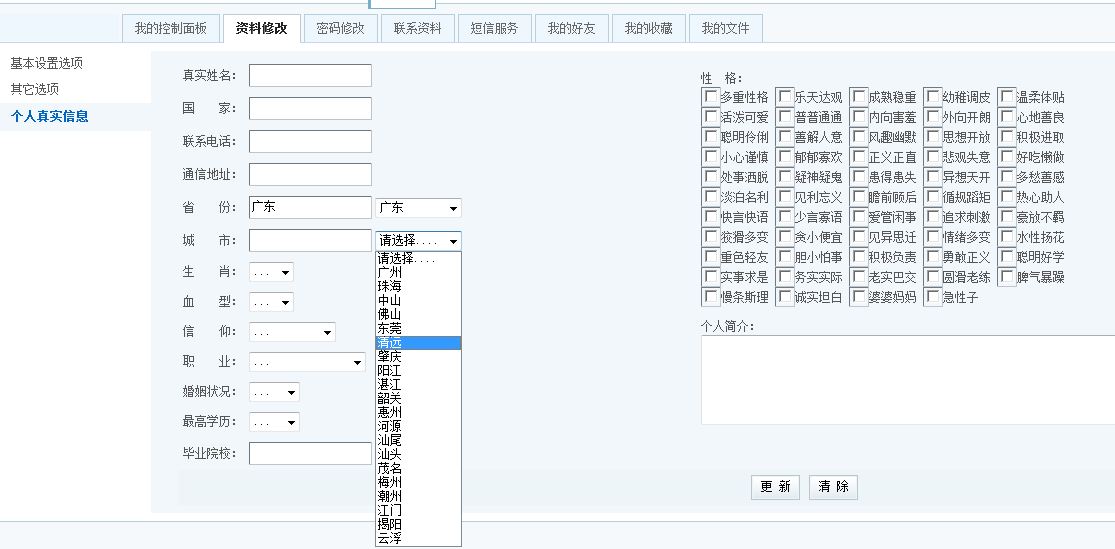1115x549 pixels.
Task: Expand the 婚姻状况 dropdown
Action: tap(274, 393)
